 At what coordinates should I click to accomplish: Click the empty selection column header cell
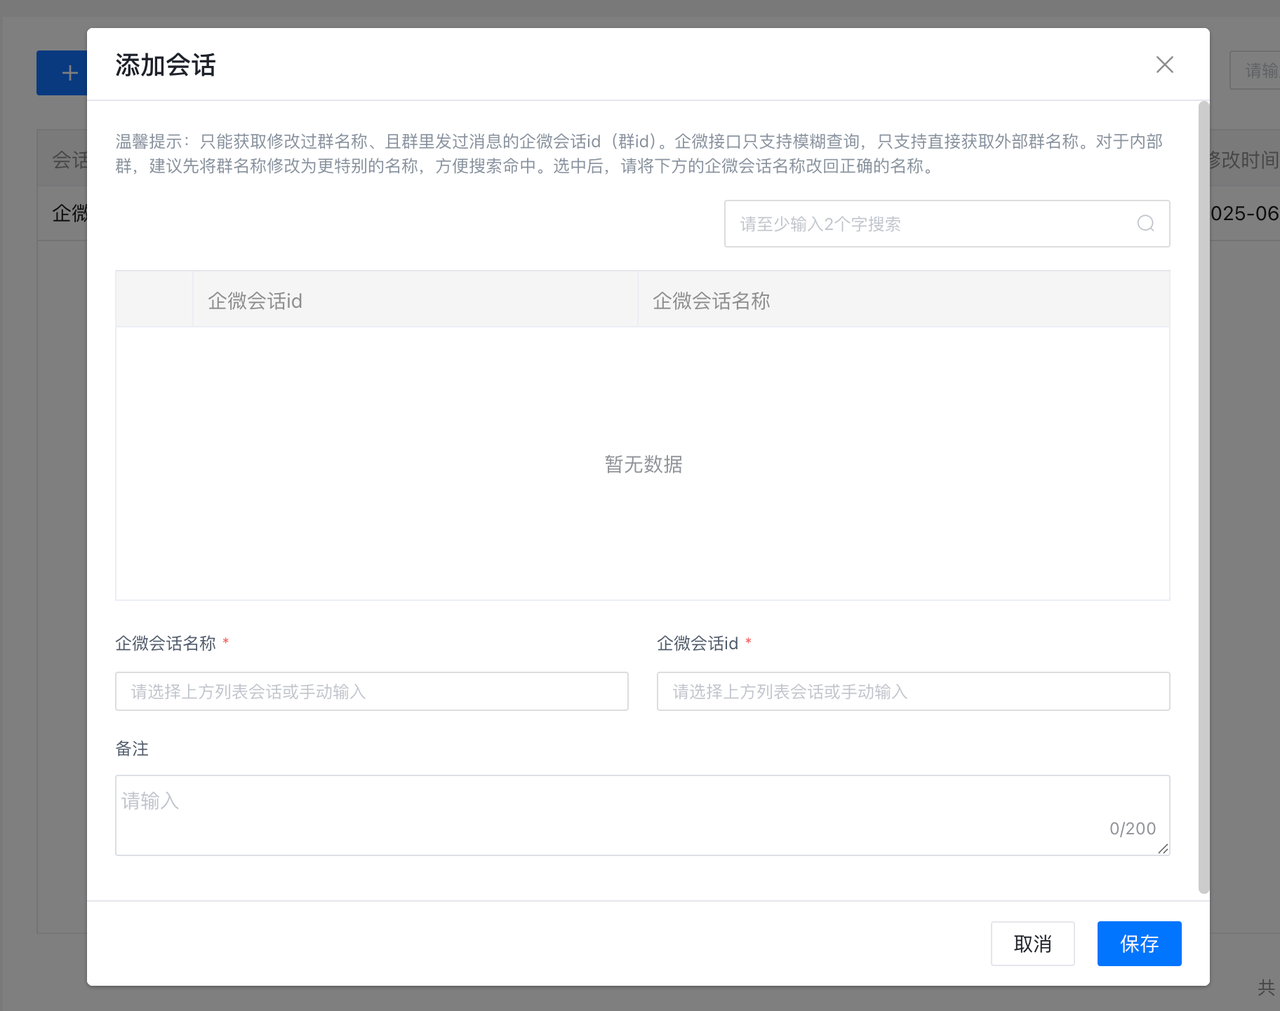(154, 300)
